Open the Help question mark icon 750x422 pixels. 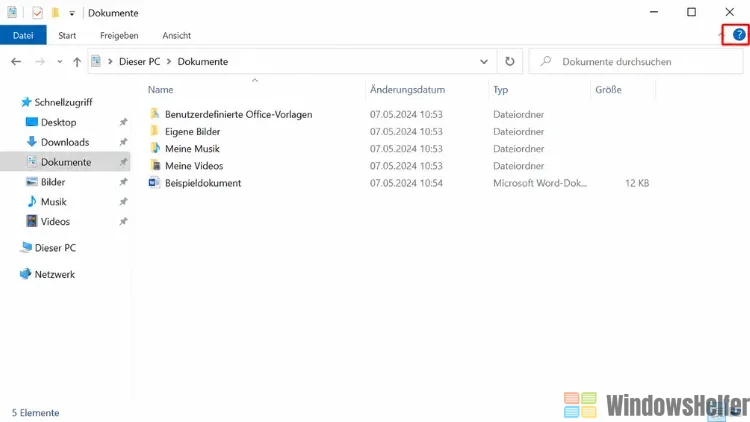click(x=739, y=35)
